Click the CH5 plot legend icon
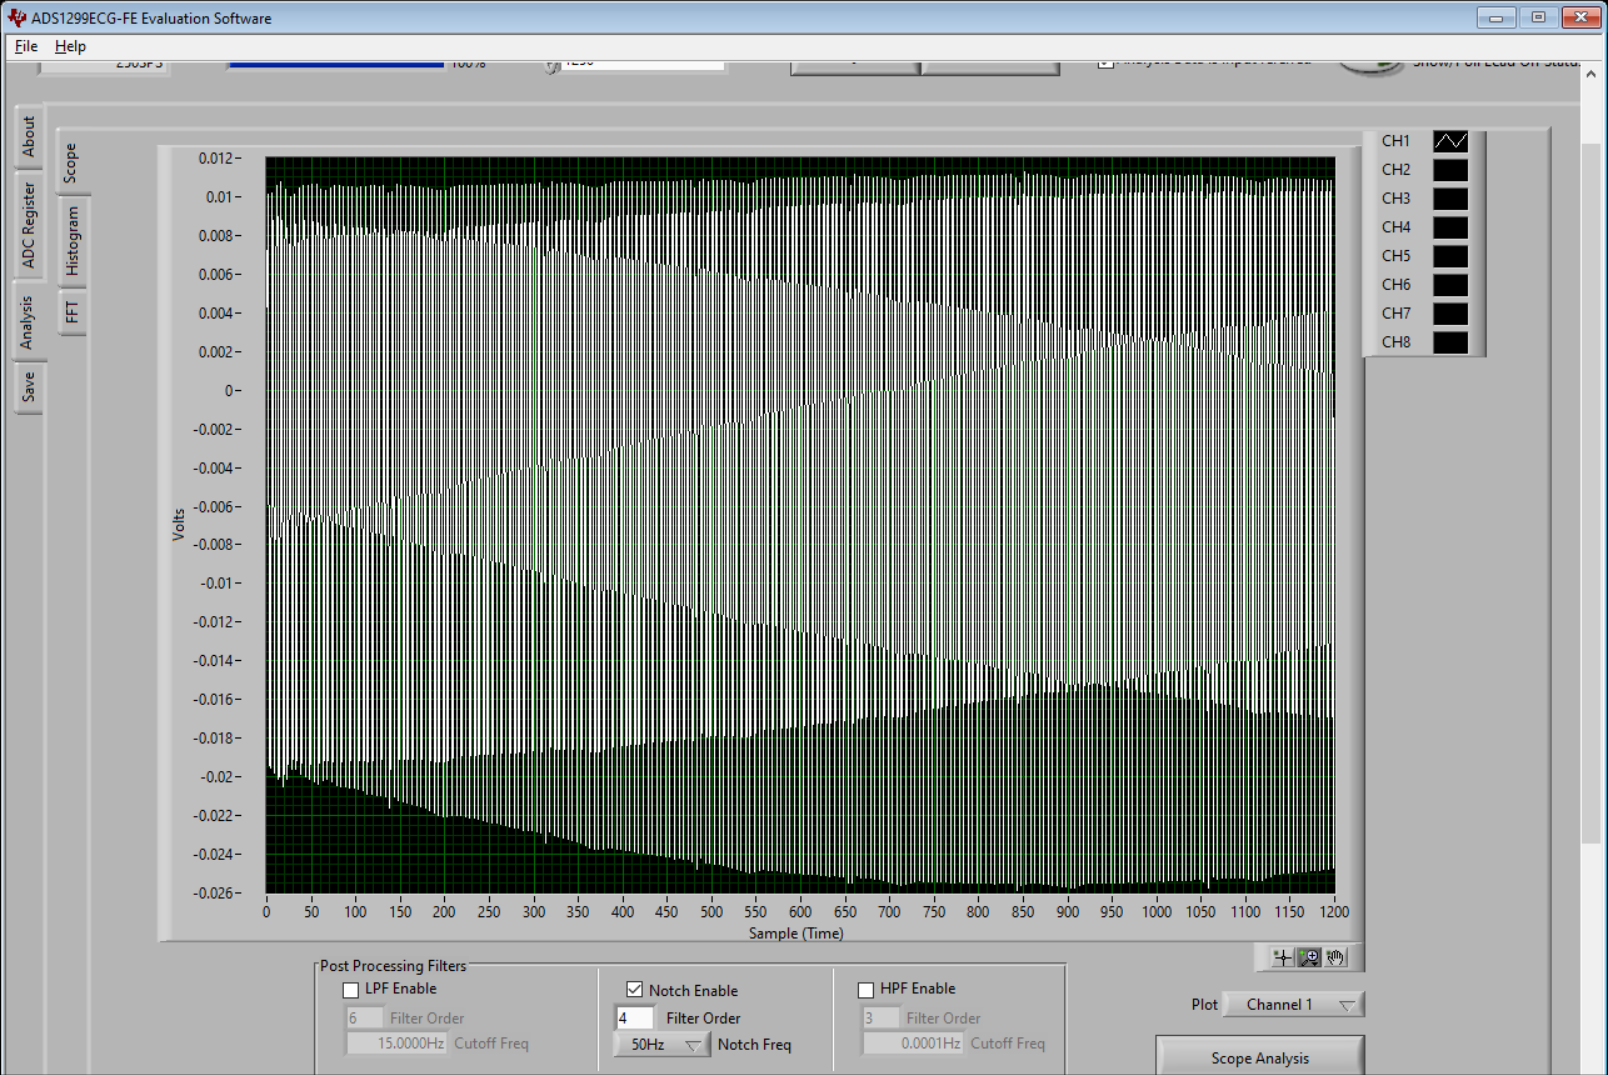 coord(1450,256)
